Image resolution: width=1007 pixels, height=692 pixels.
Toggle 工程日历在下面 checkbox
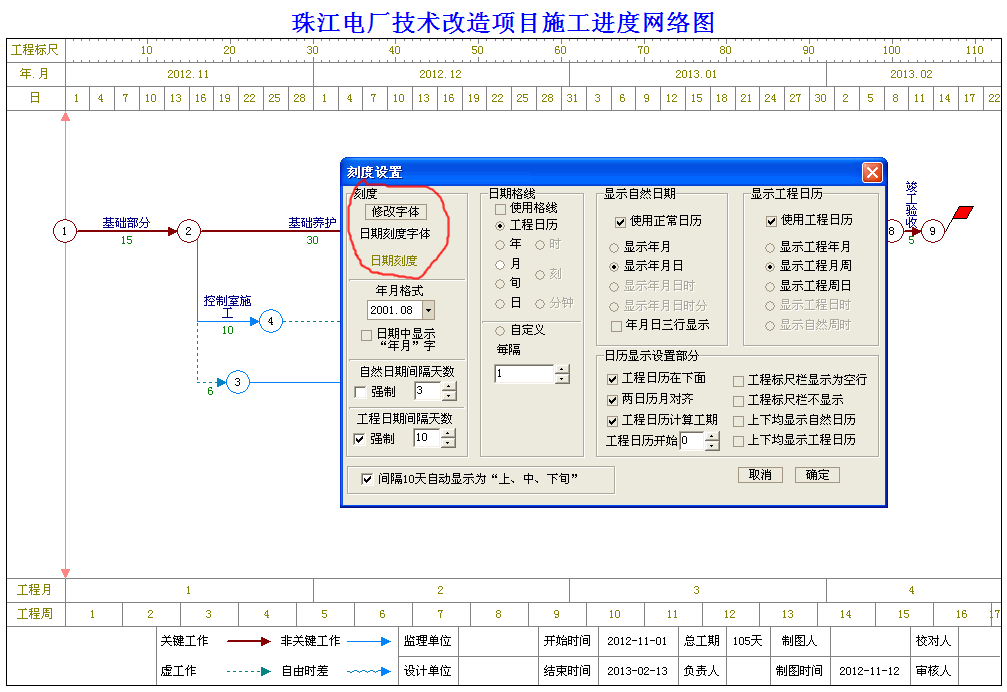613,379
